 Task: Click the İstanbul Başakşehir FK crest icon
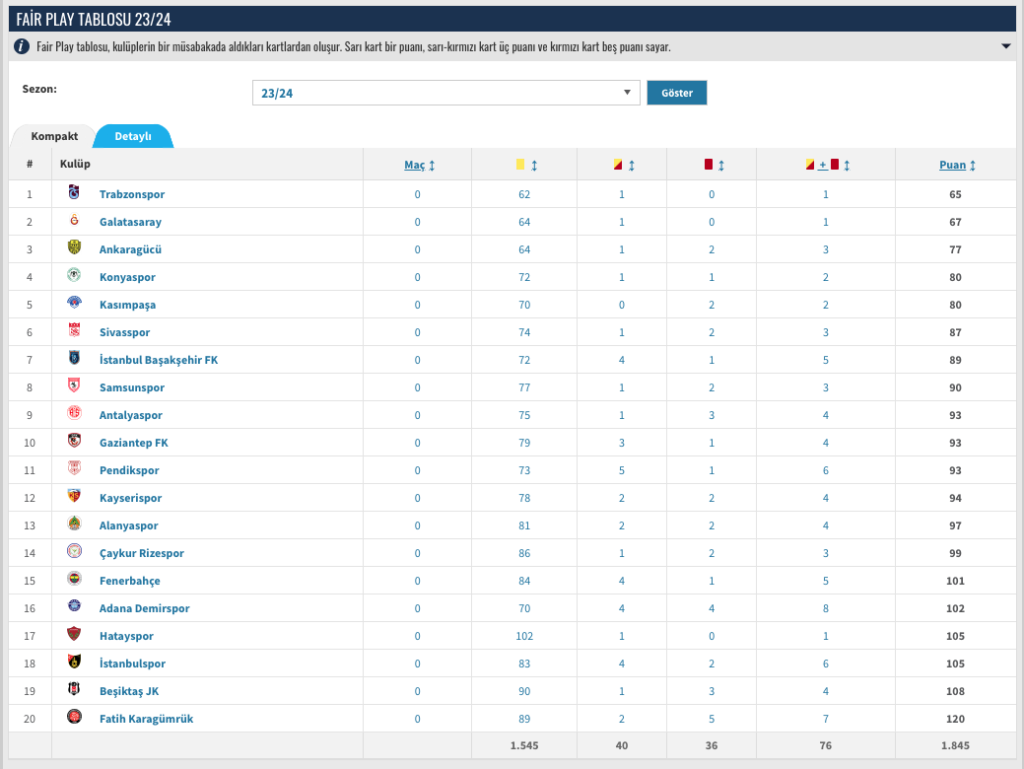click(x=74, y=358)
